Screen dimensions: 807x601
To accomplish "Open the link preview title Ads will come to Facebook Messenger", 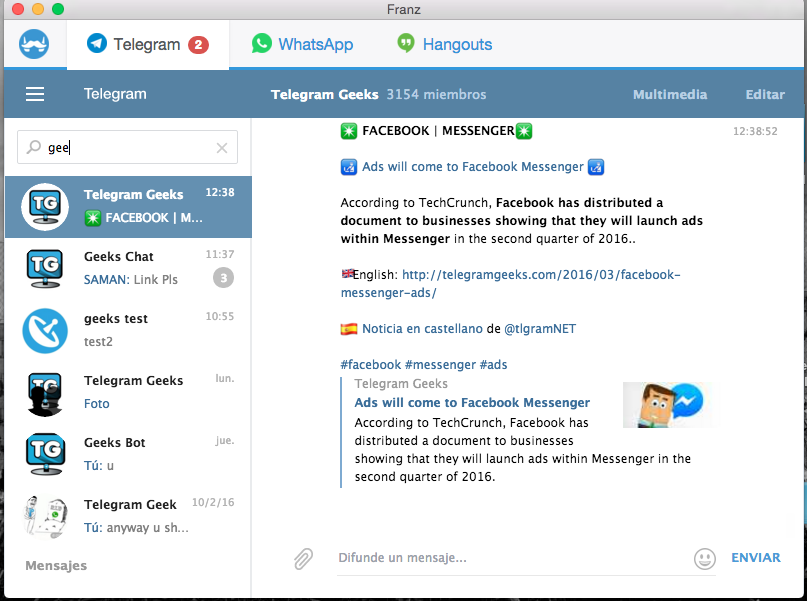I will click(472, 402).
